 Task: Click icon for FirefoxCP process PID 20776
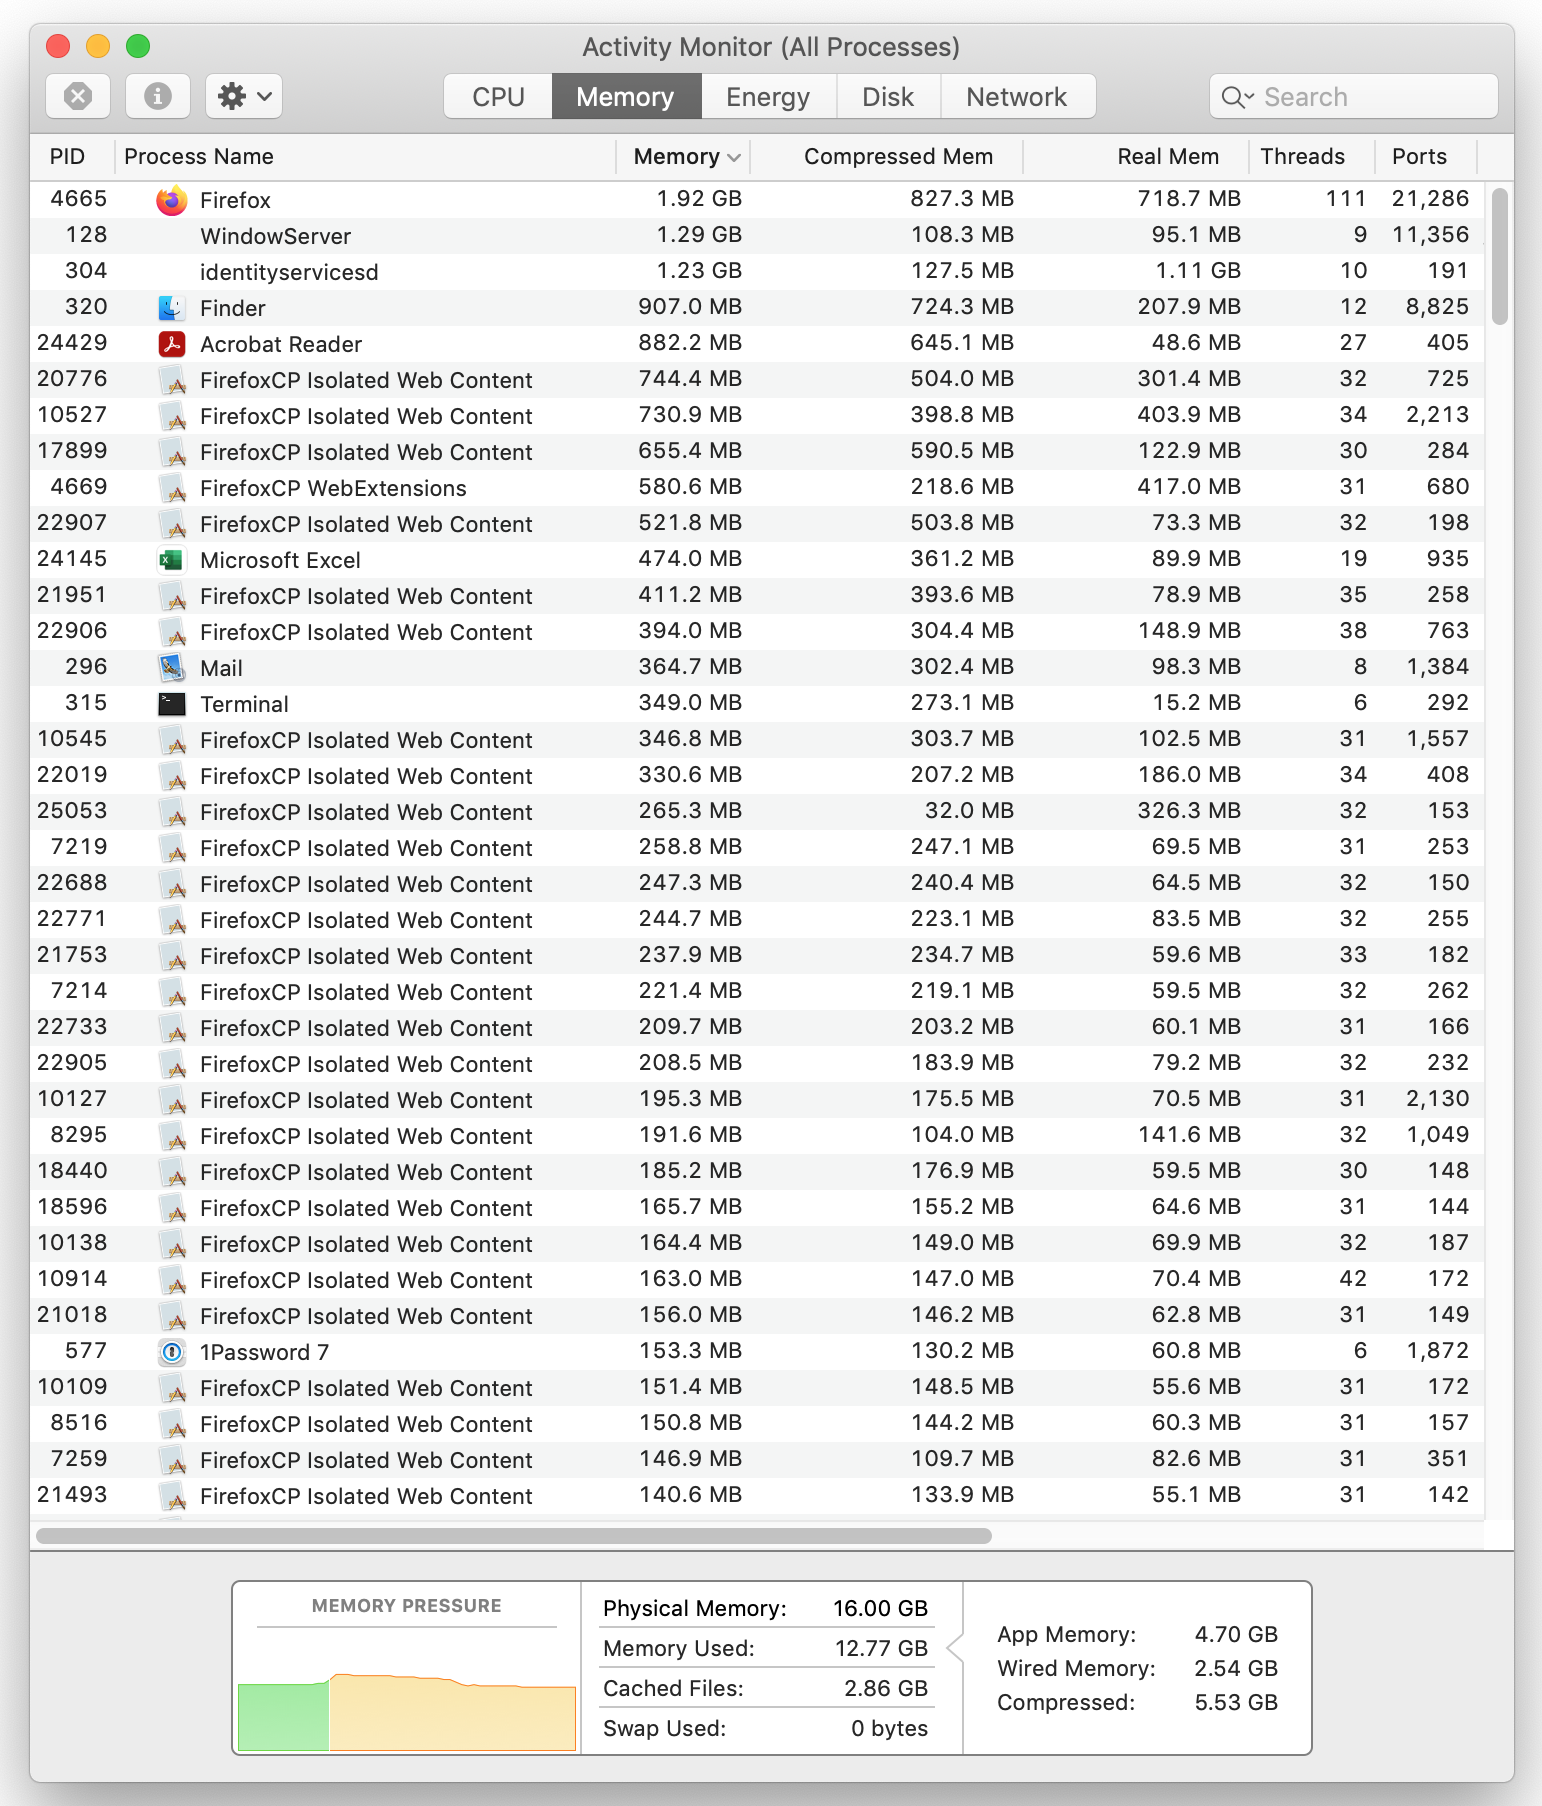tap(172, 380)
